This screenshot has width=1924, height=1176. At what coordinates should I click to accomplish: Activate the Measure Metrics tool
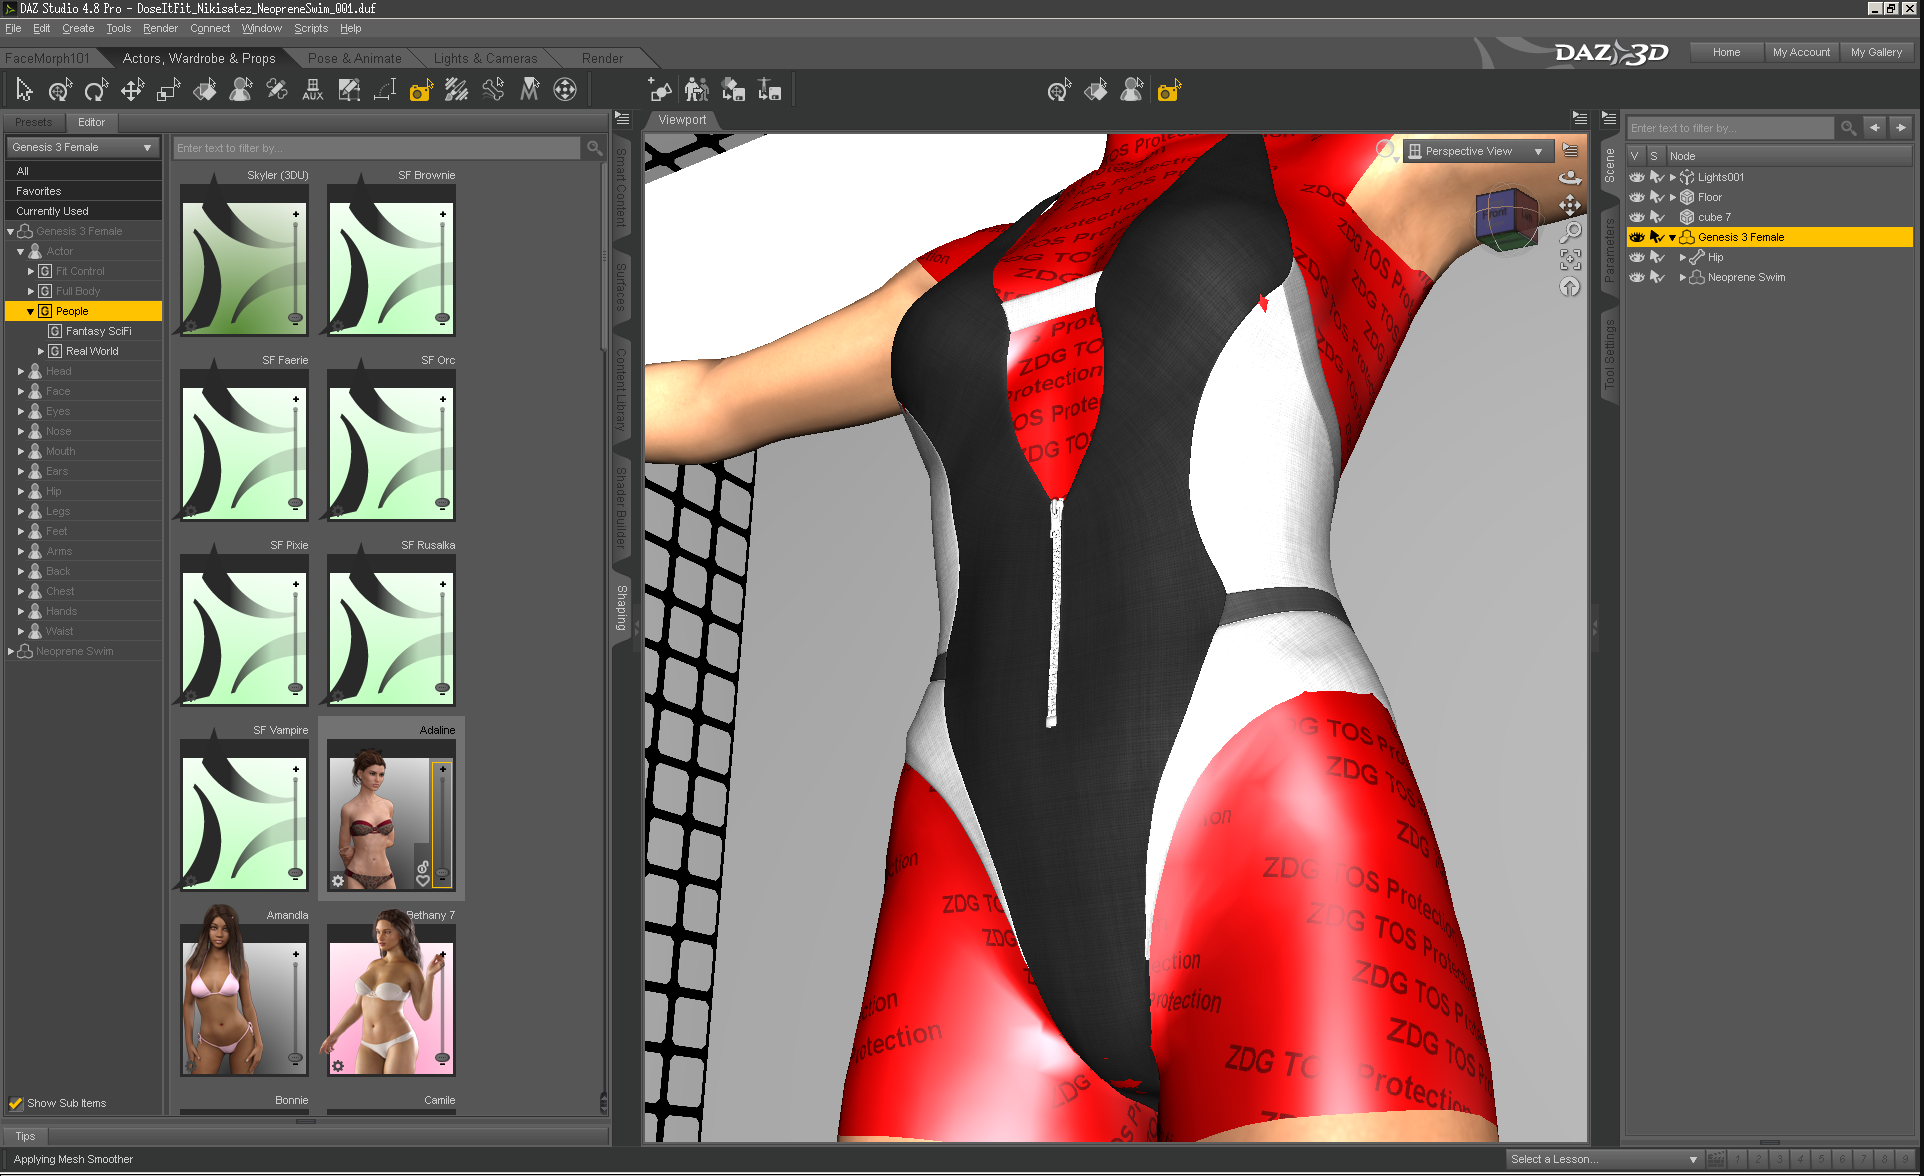tap(385, 91)
